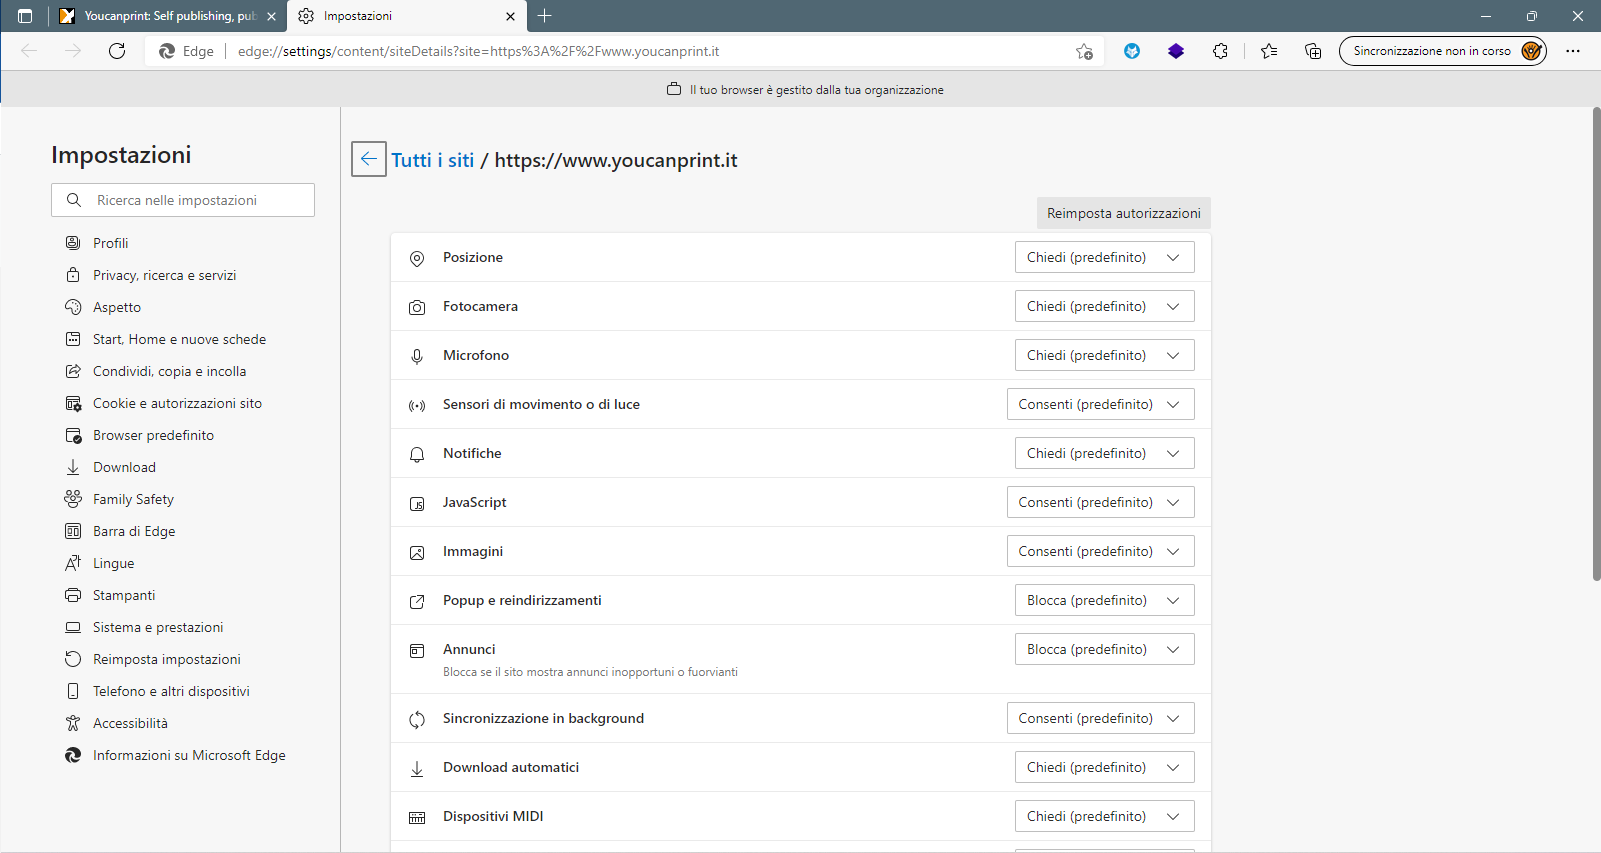Follow the Tutti i siti breadcrumb link
Screen dimensions: 1601x853
click(x=432, y=160)
